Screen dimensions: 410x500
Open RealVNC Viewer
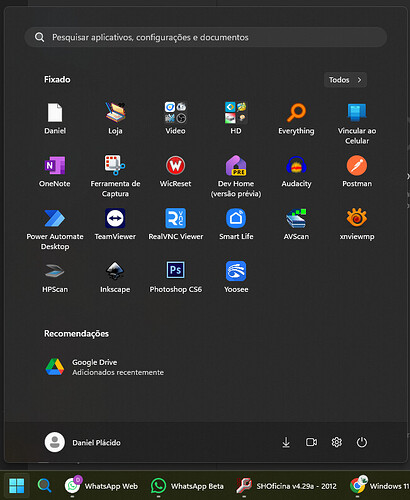pyautogui.click(x=176, y=224)
